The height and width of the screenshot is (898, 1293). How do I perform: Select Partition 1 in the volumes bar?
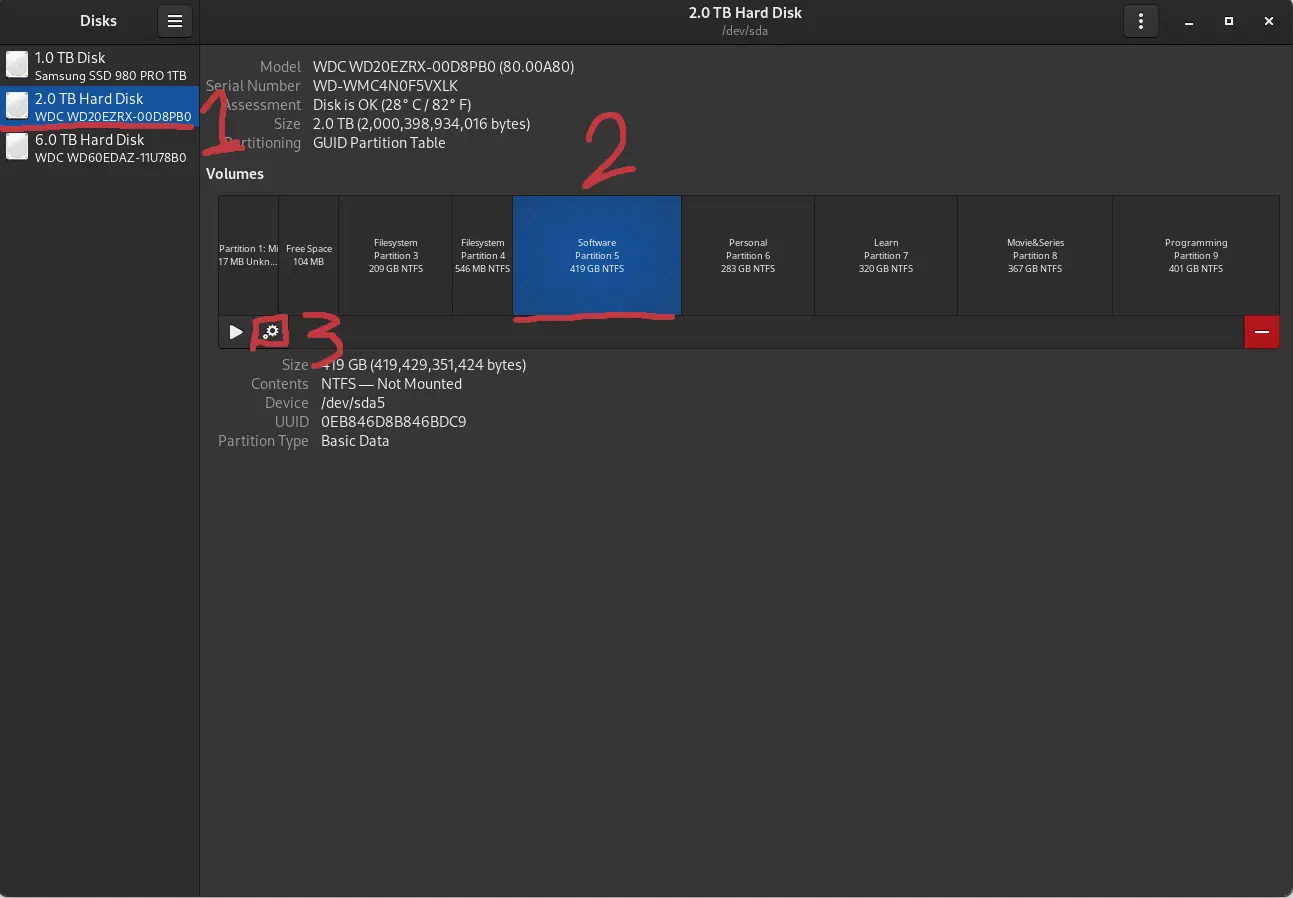(247, 255)
